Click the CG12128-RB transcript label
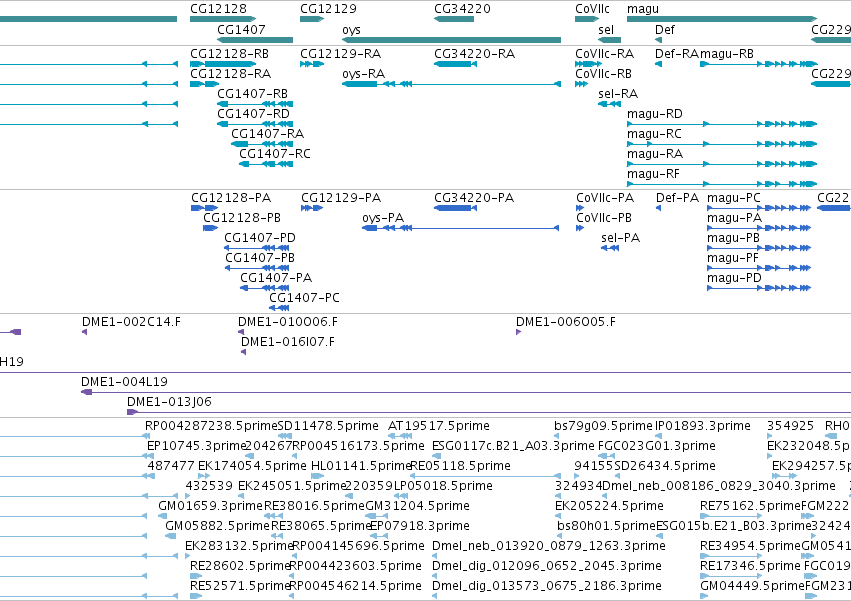The image size is (851, 601). pyautogui.click(x=229, y=54)
